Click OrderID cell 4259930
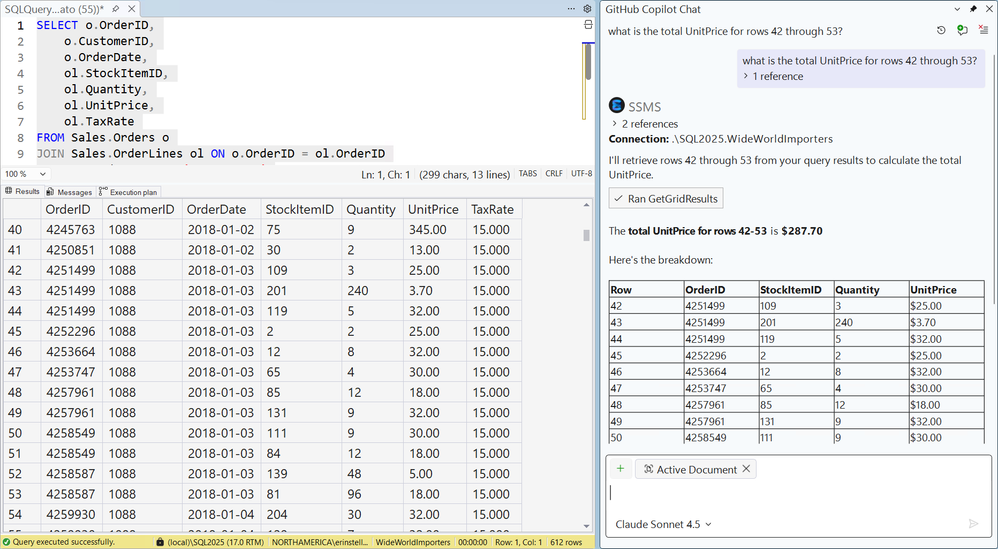The image size is (998, 549). 71,515
